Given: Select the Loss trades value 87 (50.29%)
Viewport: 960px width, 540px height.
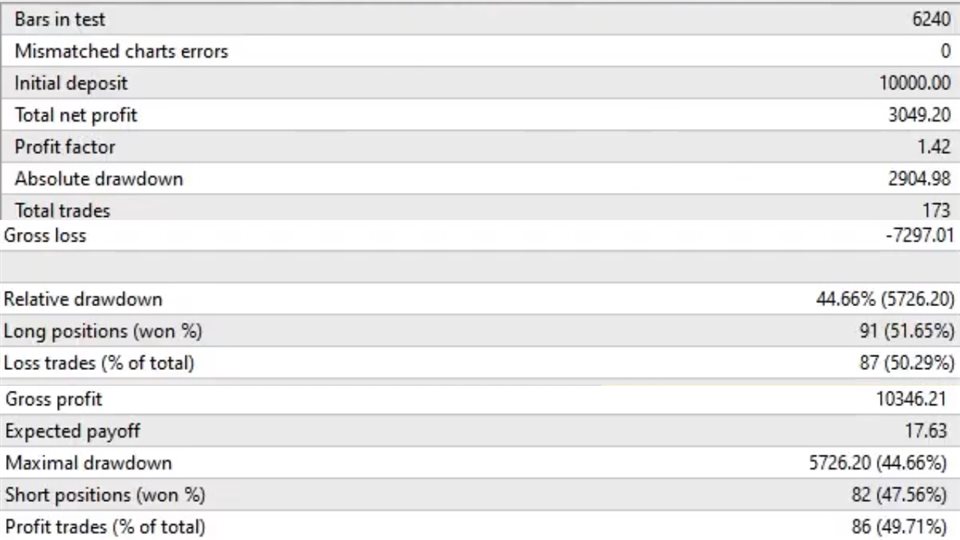Looking at the screenshot, I should pyautogui.click(x=906, y=363).
